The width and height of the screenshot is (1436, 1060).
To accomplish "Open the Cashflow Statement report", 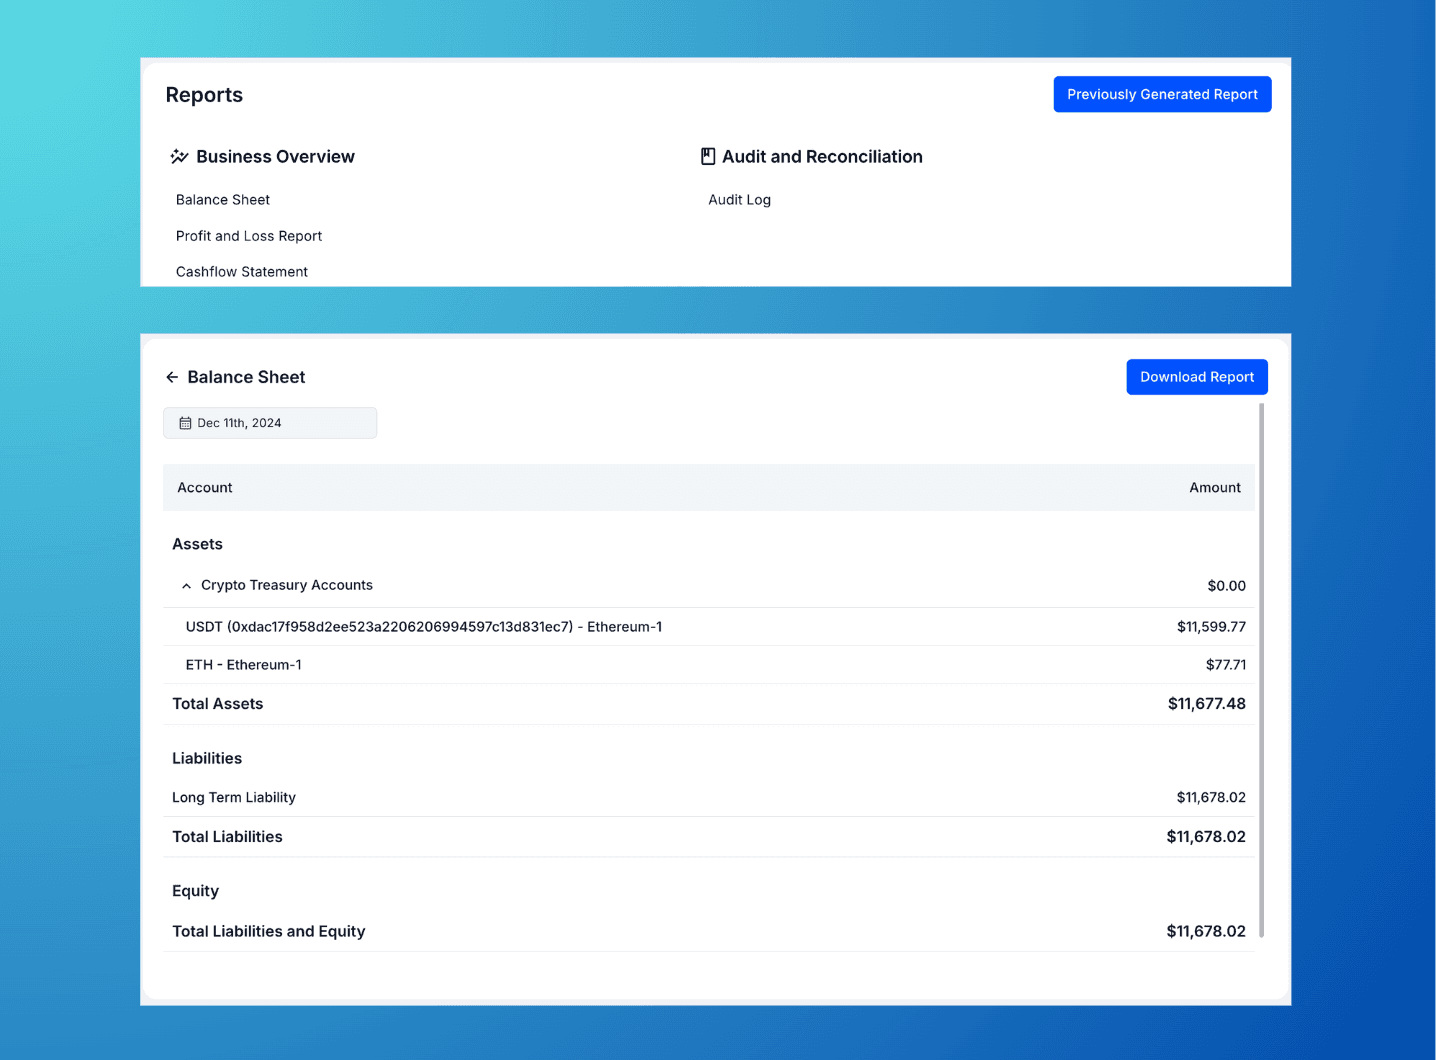I will point(241,272).
